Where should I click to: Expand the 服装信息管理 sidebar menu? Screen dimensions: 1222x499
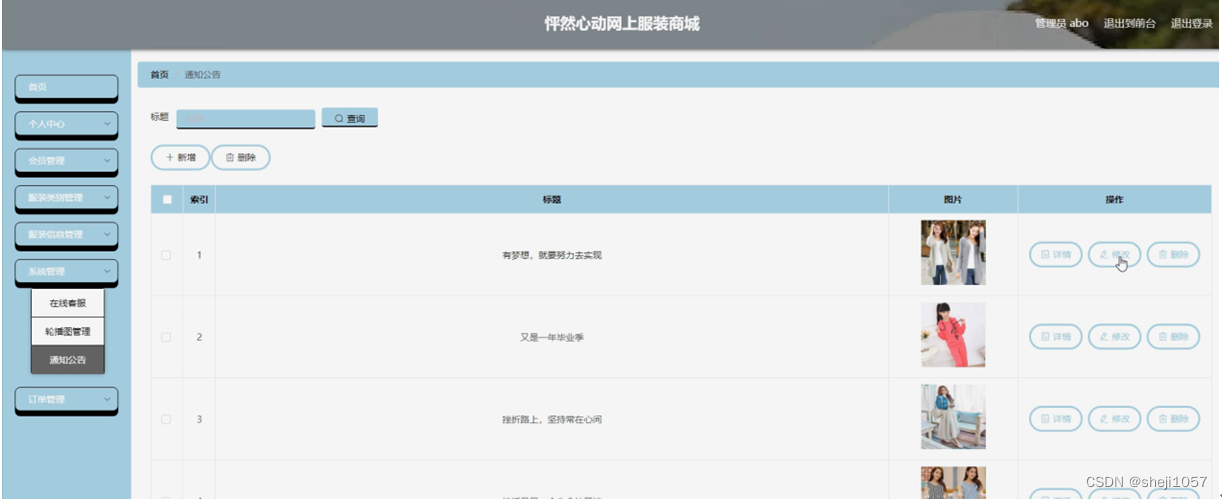66,235
